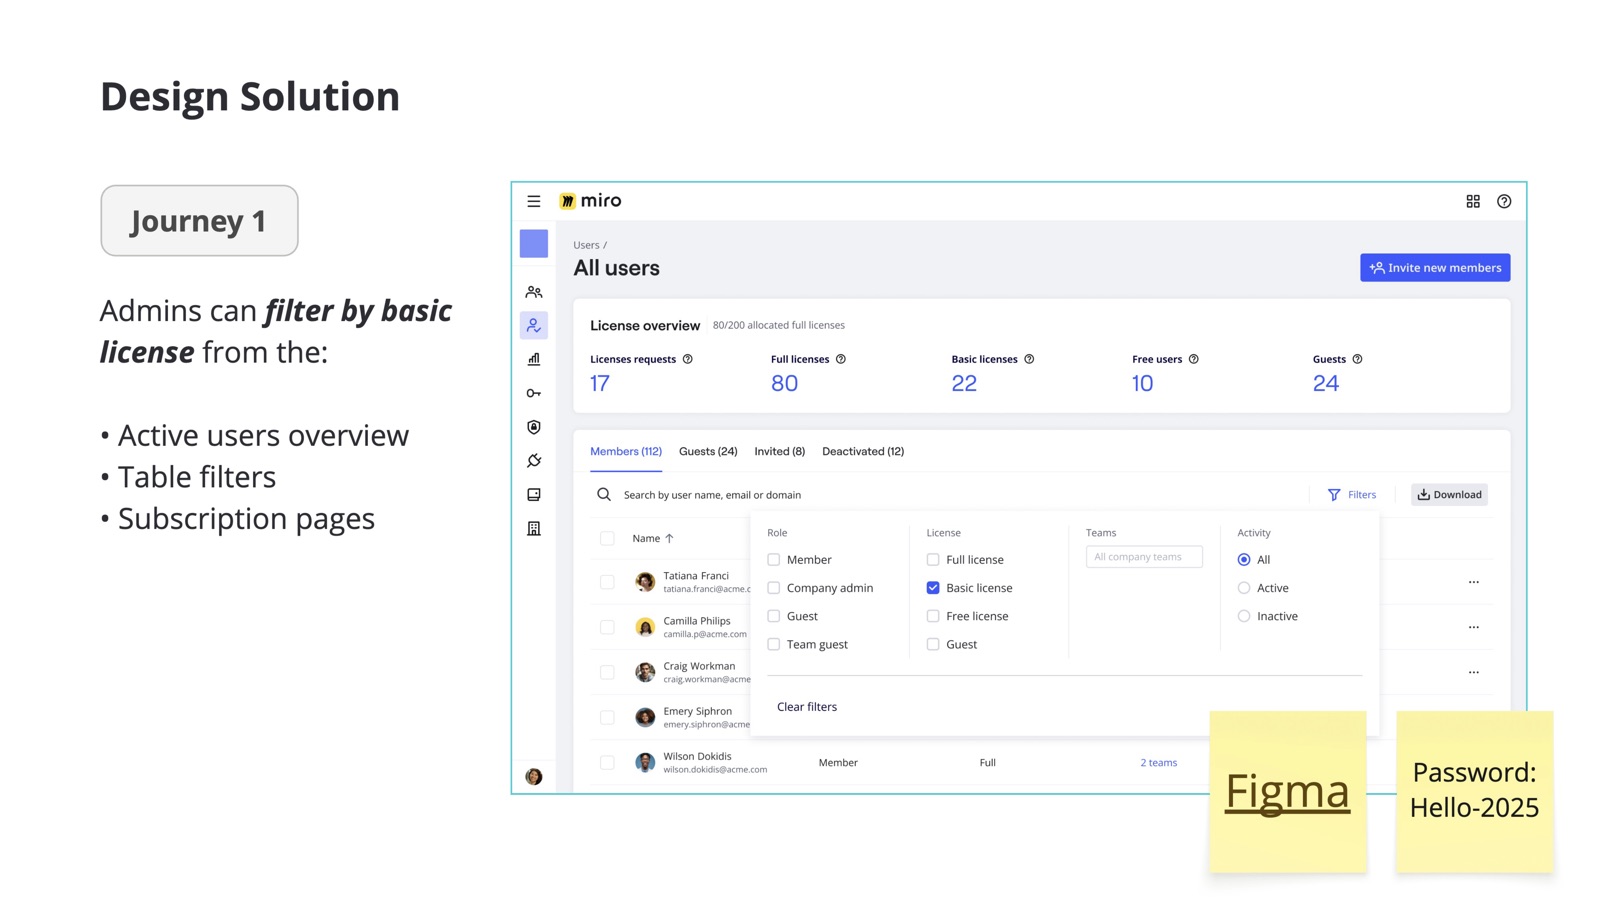Tick the select-all checkbox beside Name

tap(607, 538)
